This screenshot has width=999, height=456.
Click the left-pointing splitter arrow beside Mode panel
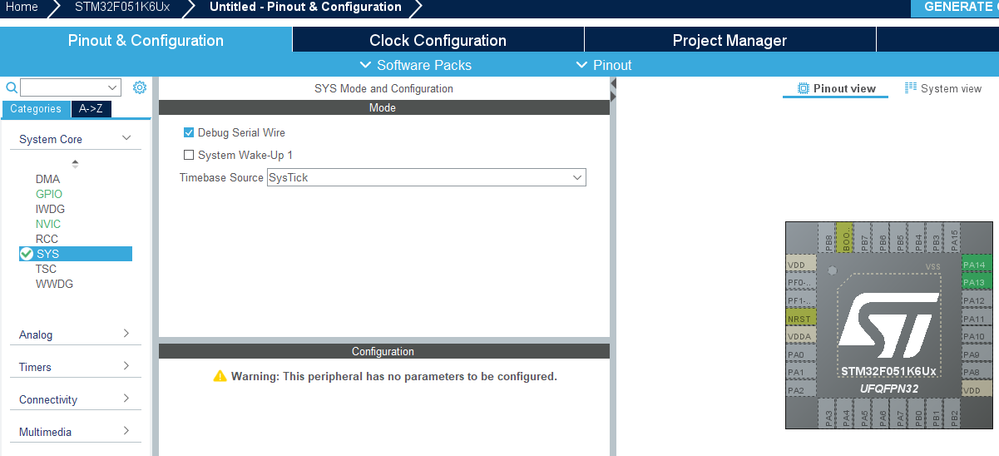614,83
